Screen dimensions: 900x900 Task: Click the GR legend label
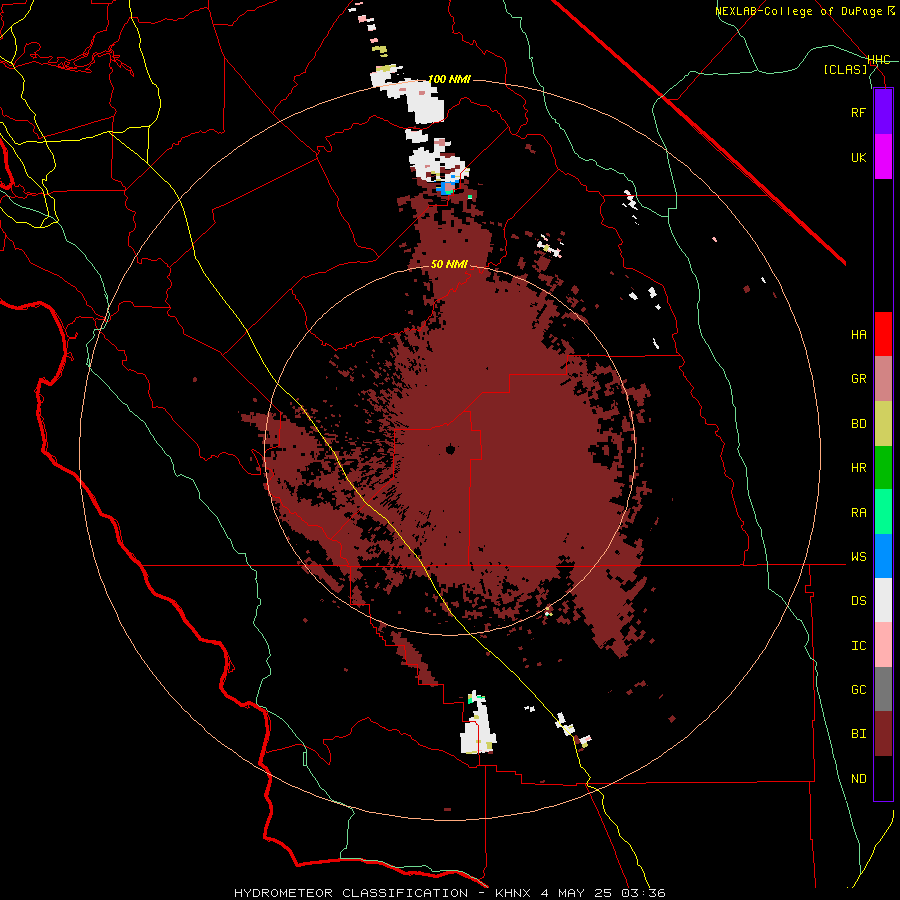tap(858, 379)
